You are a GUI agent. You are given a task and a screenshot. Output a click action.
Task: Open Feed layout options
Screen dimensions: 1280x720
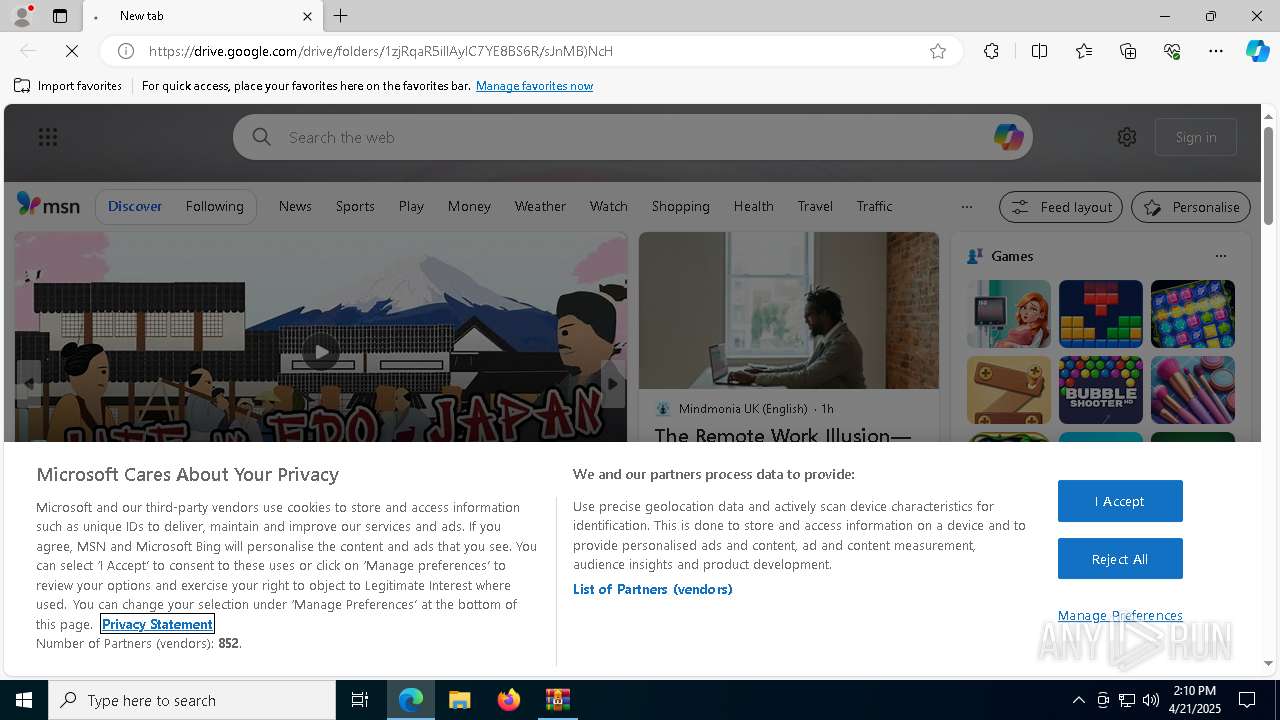[1060, 207]
